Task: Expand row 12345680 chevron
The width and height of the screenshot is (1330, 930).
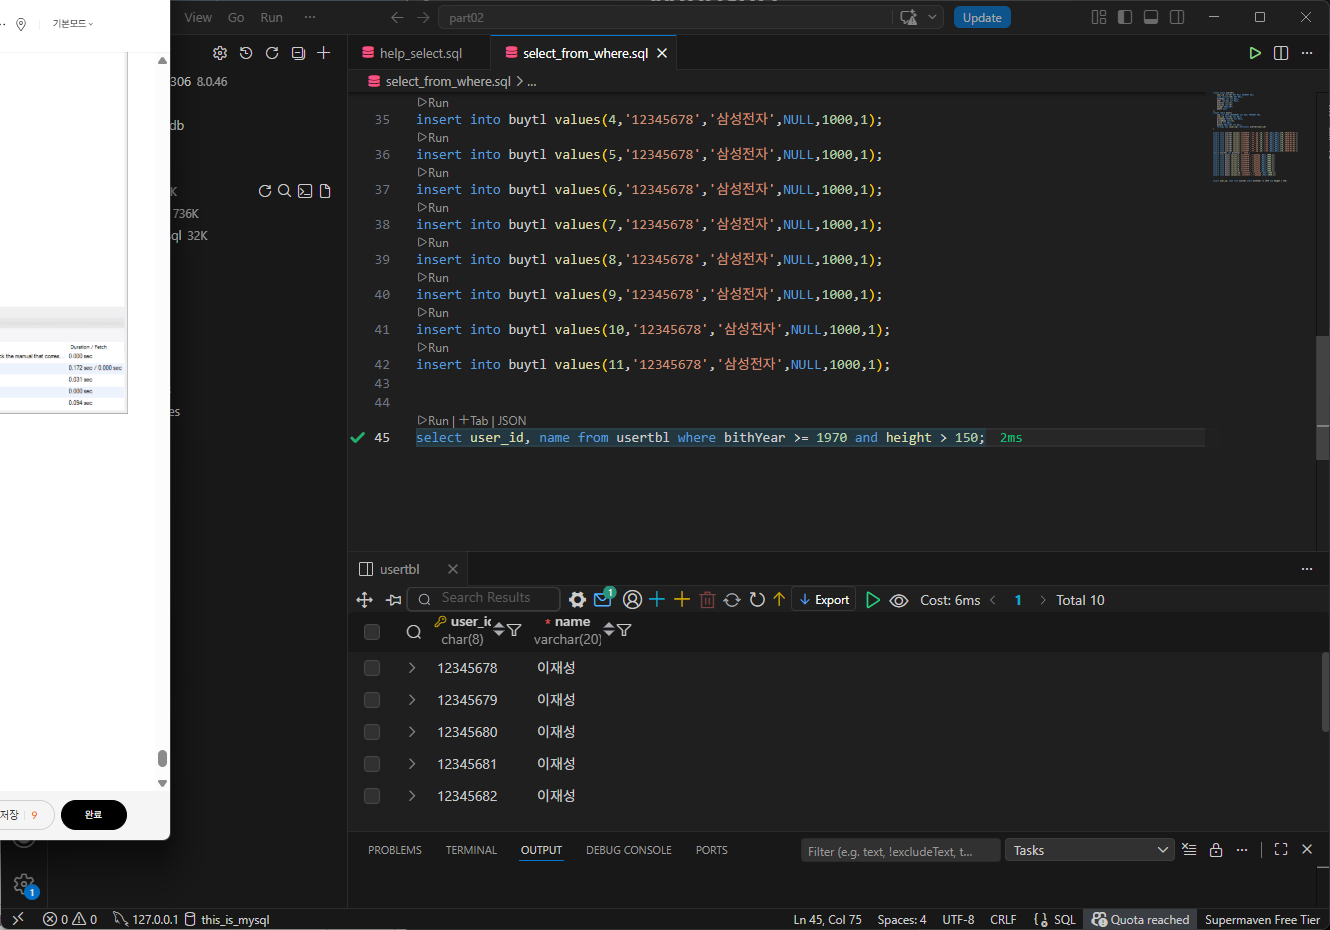Action: 412,732
